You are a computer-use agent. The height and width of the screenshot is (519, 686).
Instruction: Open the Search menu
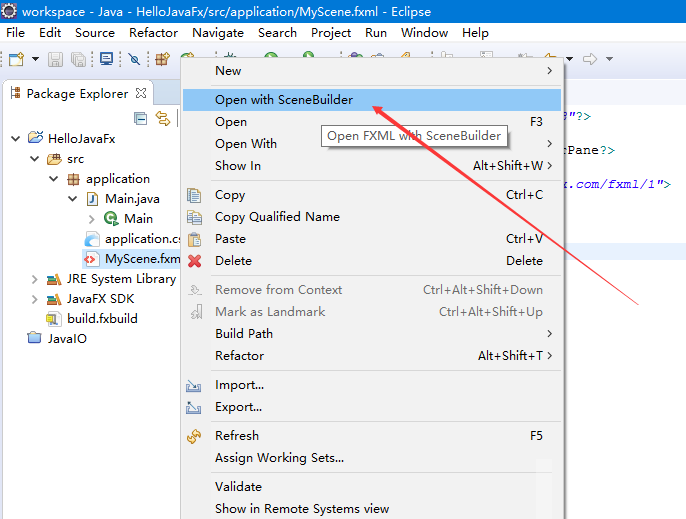(x=277, y=33)
